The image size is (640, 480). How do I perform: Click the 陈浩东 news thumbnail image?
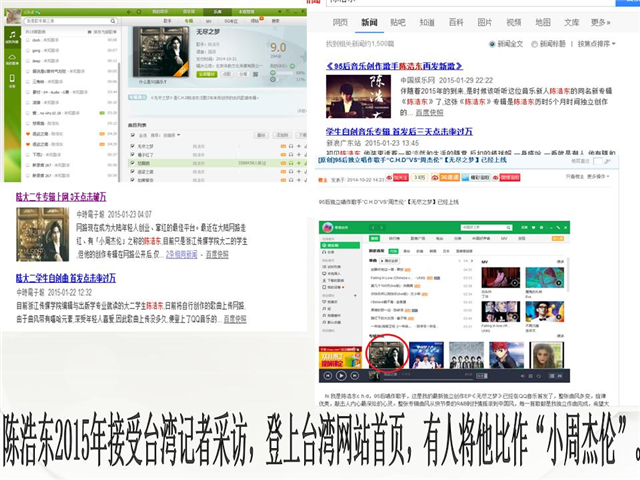(x=358, y=97)
